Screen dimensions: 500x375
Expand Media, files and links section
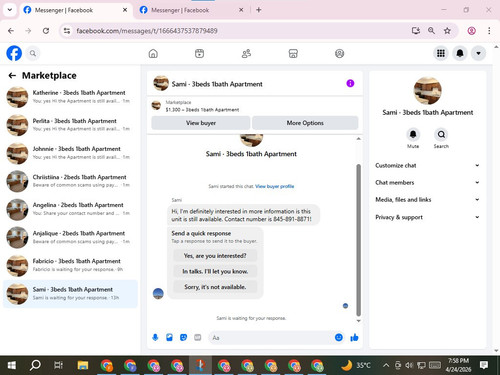(x=427, y=200)
